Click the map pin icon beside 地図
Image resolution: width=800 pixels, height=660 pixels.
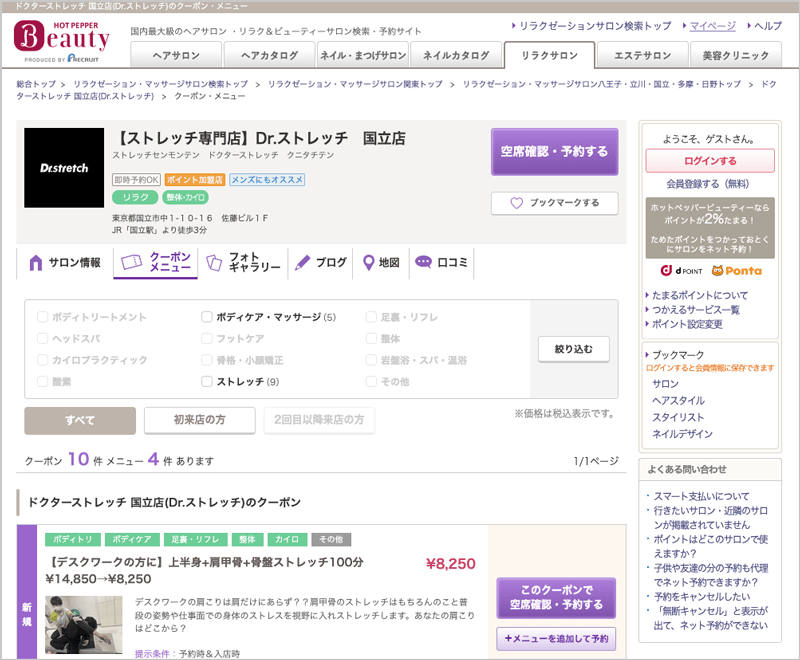pos(368,263)
